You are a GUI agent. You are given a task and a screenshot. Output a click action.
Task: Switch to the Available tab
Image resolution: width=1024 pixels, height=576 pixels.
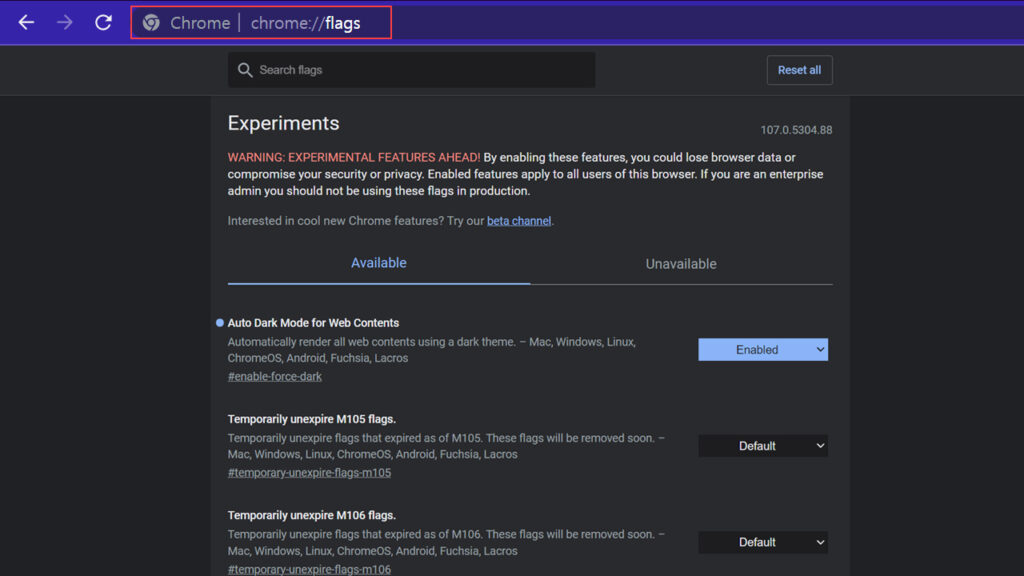click(379, 263)
